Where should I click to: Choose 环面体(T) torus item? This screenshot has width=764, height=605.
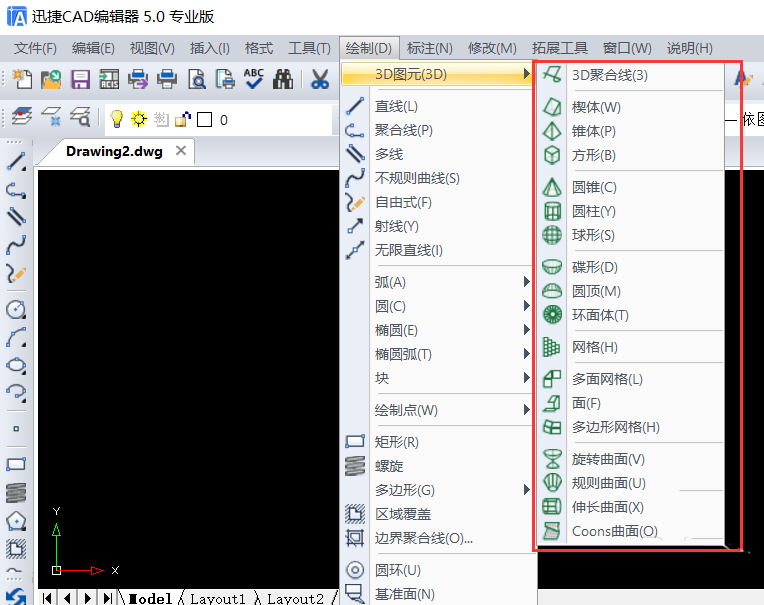click(630, 315)
